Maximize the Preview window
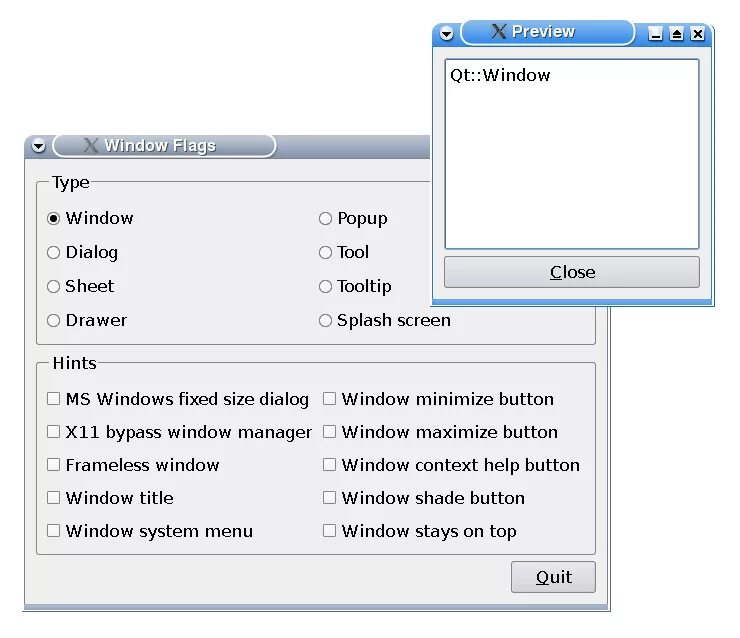Viewport: 740px width, 638px height. (x=676, y=34)
